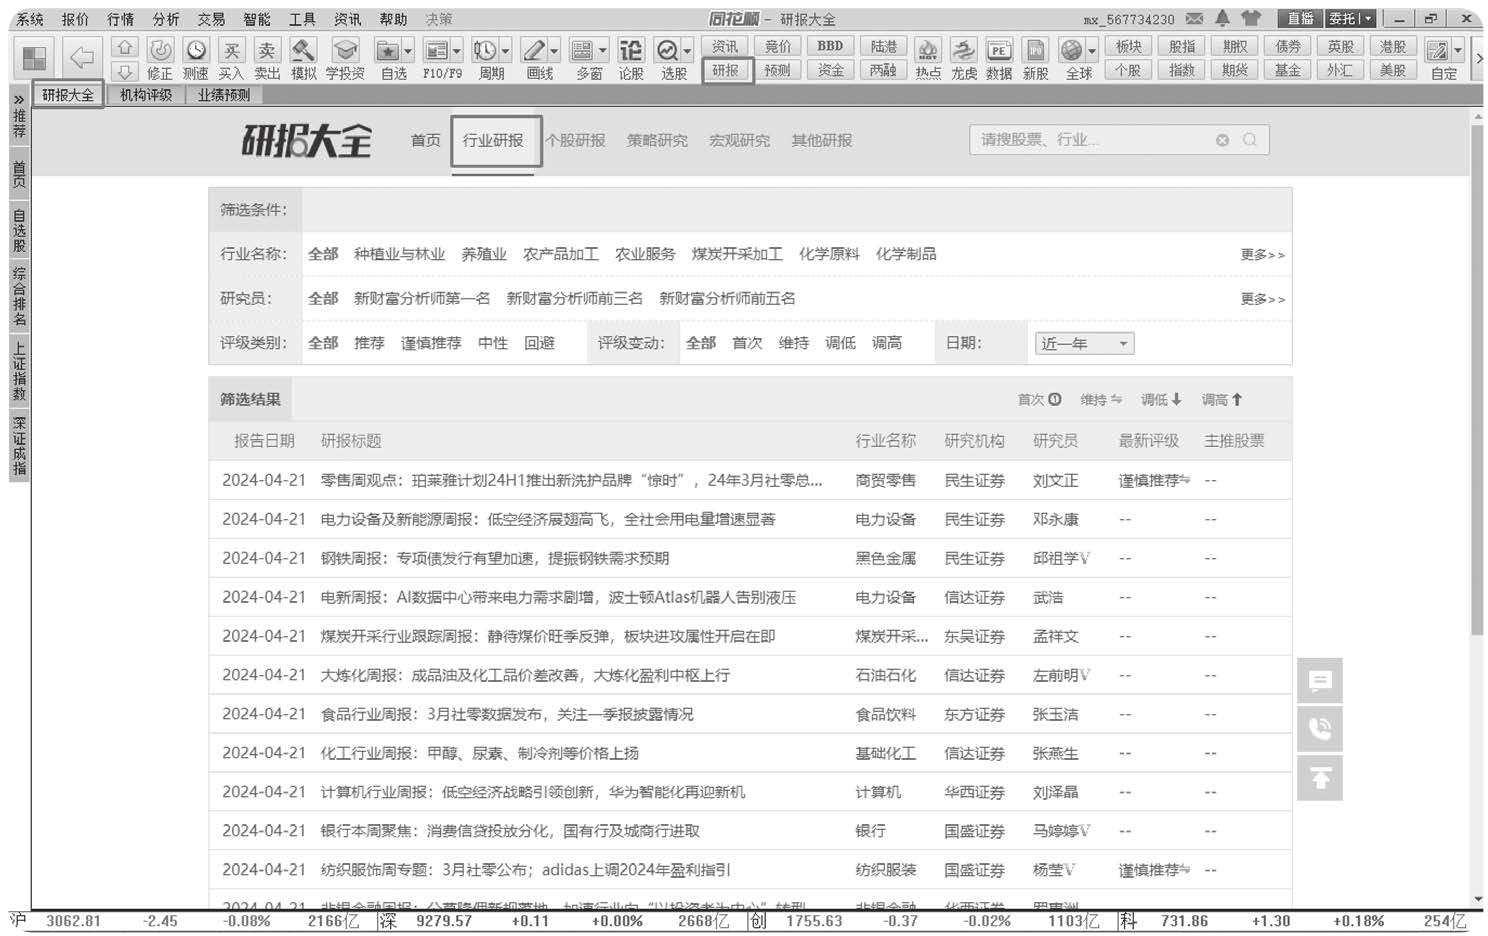This screenshot has height=936, width=1488.
Task: Open the 选股 stock picker icon
Action: (668, 50)
